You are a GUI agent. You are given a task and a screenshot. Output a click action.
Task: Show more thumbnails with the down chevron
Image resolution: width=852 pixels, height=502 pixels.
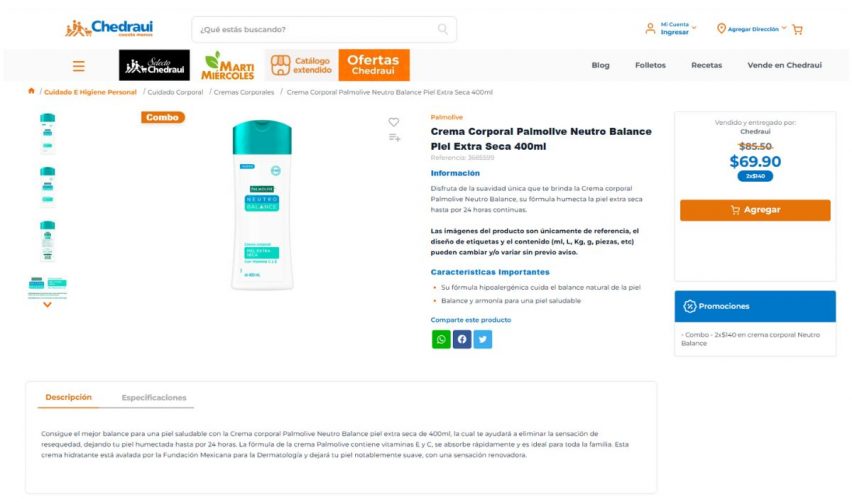click(47, 305)
